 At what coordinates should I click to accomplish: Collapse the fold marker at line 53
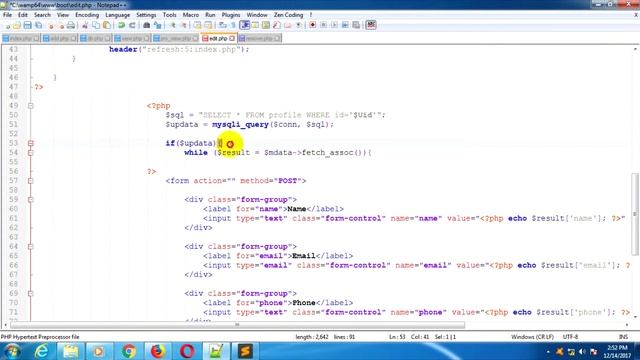pos(31,143)
